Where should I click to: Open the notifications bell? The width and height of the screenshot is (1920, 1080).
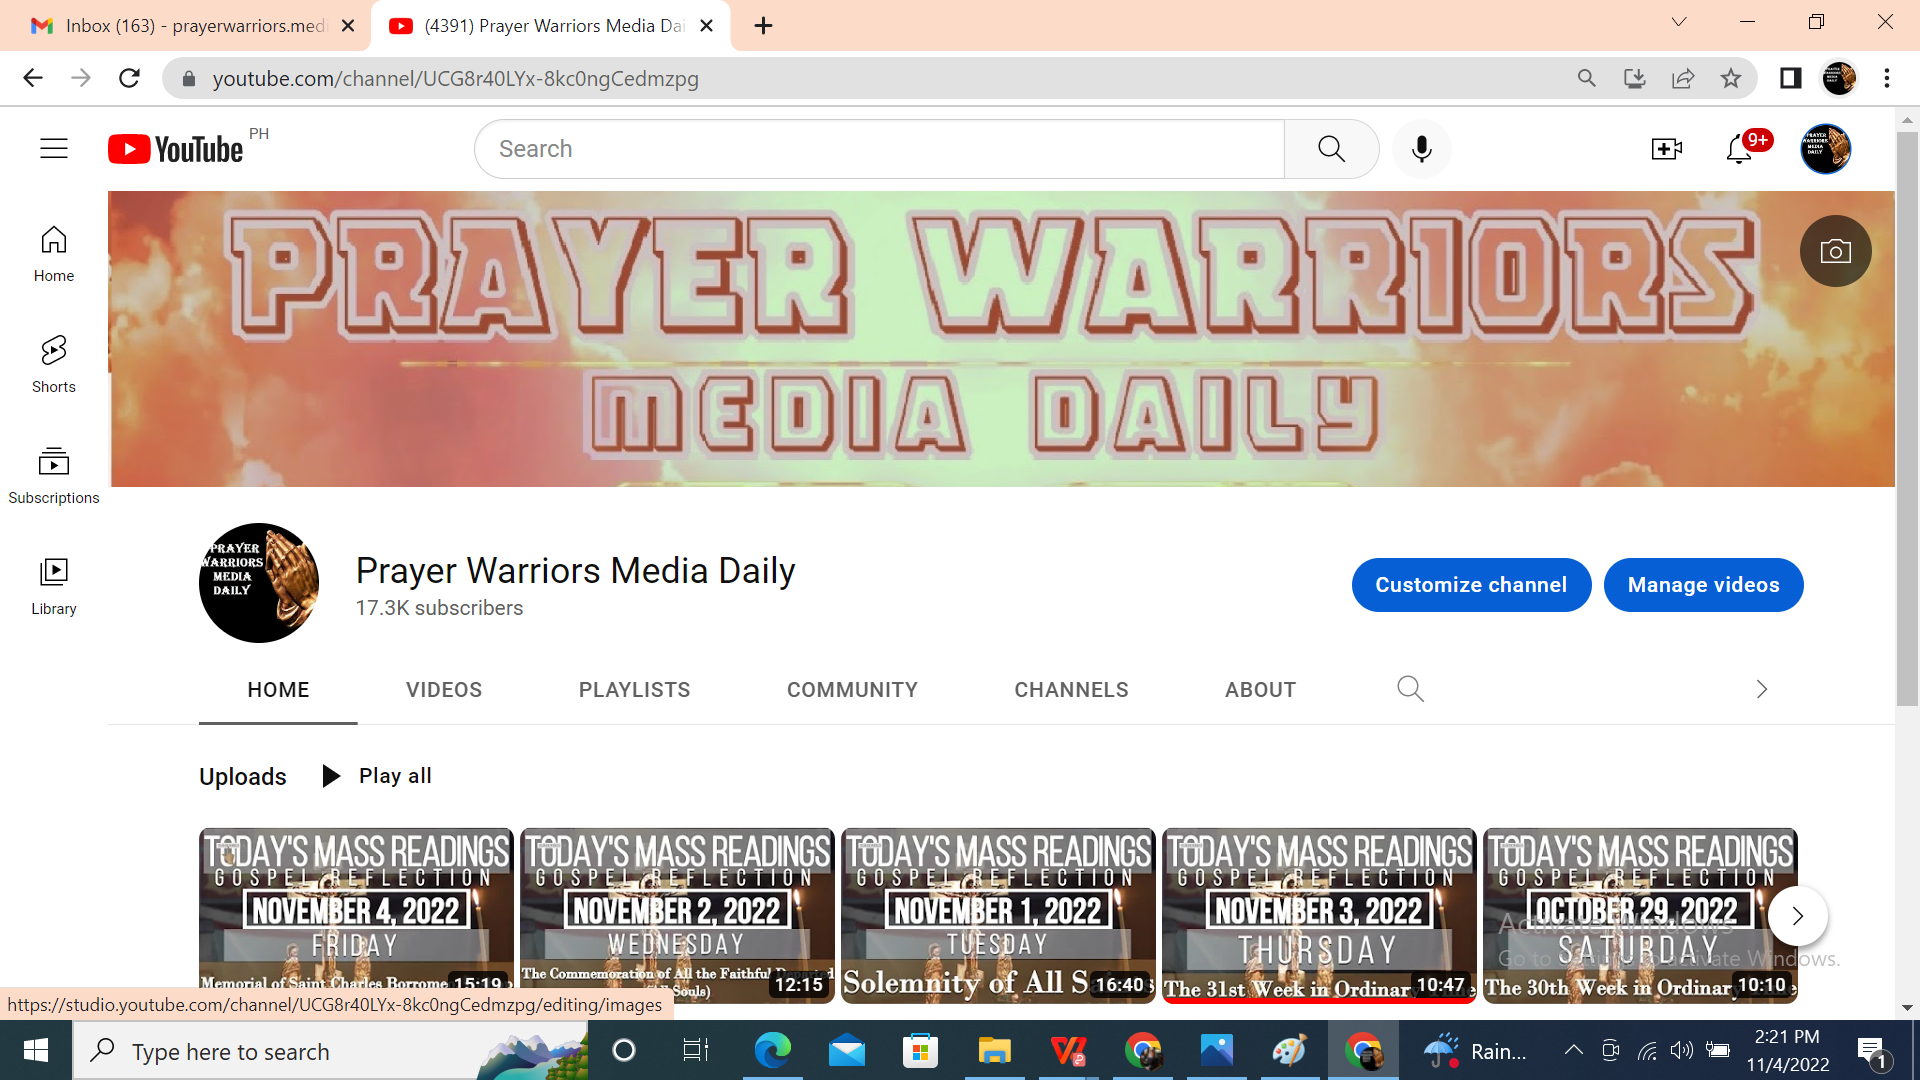(x=1739, y=149)
